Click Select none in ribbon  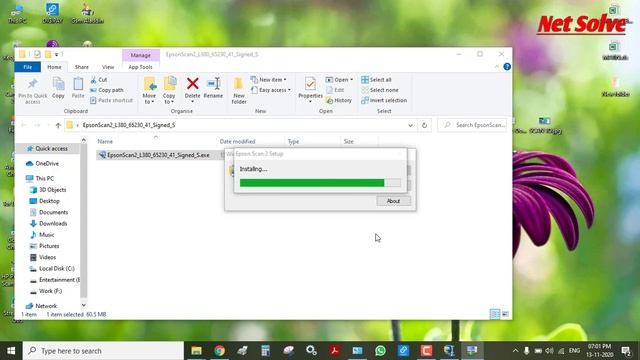coord(380,90)
